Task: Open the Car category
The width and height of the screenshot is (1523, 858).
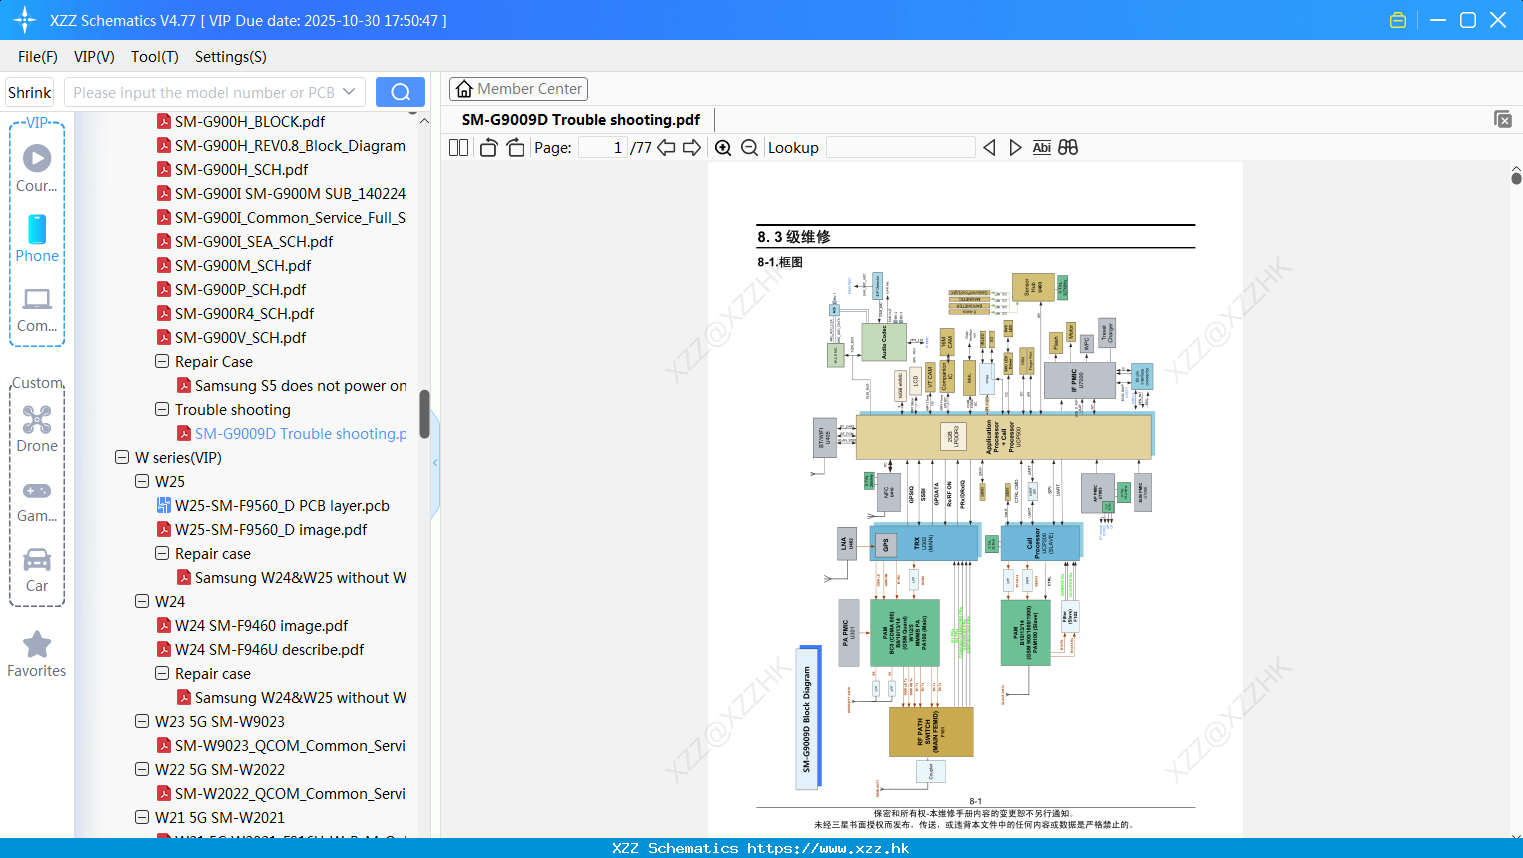Action: [x=37, y=570]
